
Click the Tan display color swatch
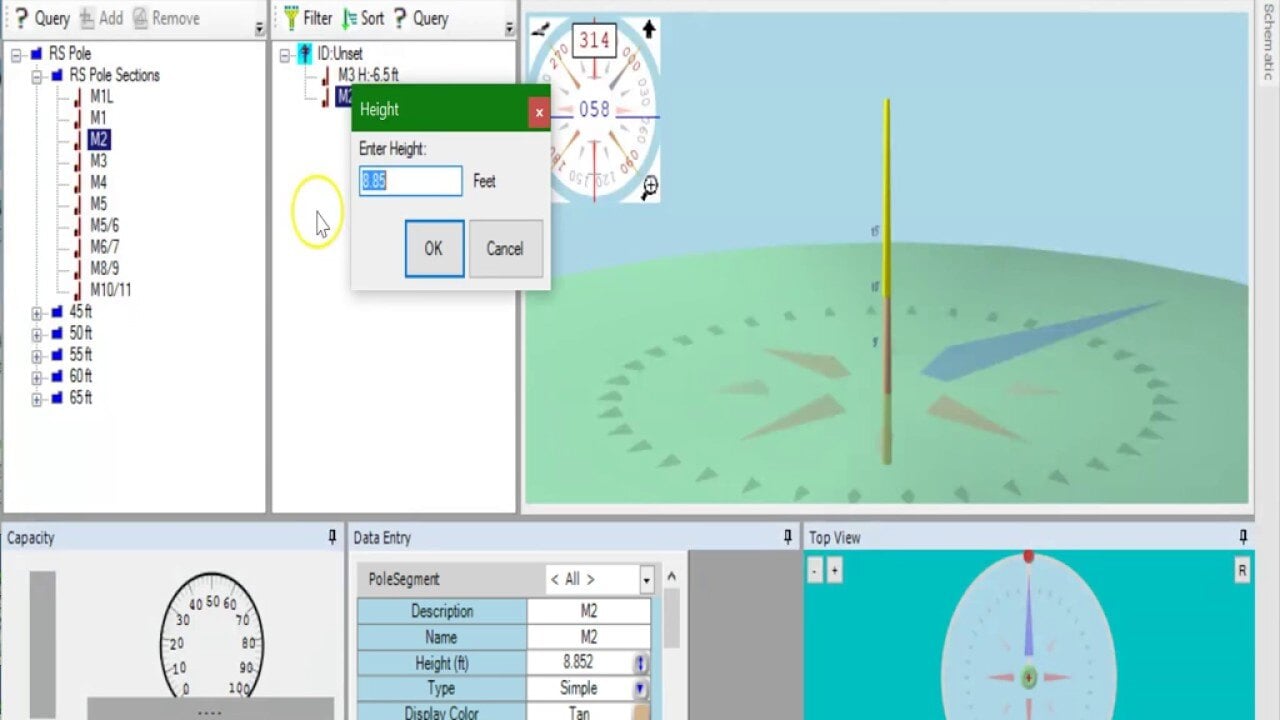[x=641, y=713]
